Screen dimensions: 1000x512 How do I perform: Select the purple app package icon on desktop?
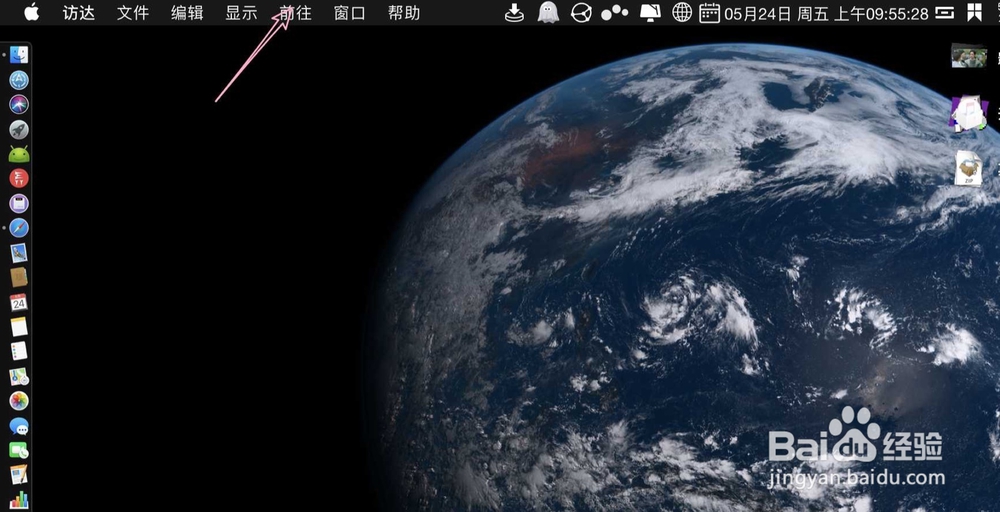click(969, 113)
